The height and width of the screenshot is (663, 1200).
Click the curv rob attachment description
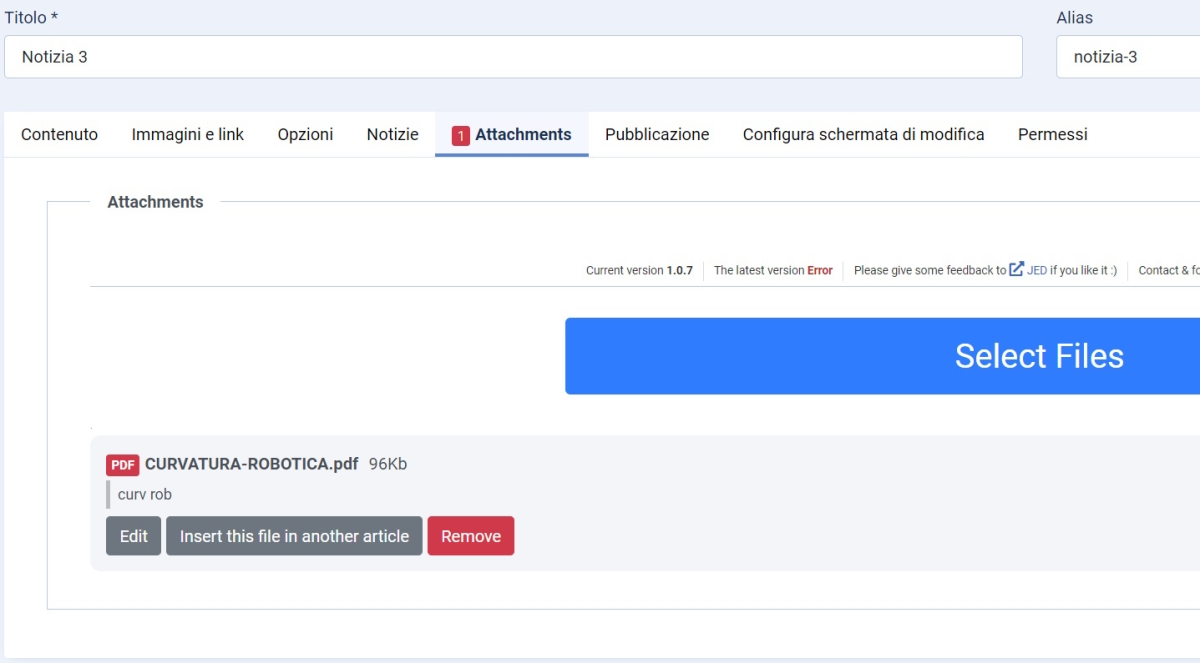(x=145, y=494)
